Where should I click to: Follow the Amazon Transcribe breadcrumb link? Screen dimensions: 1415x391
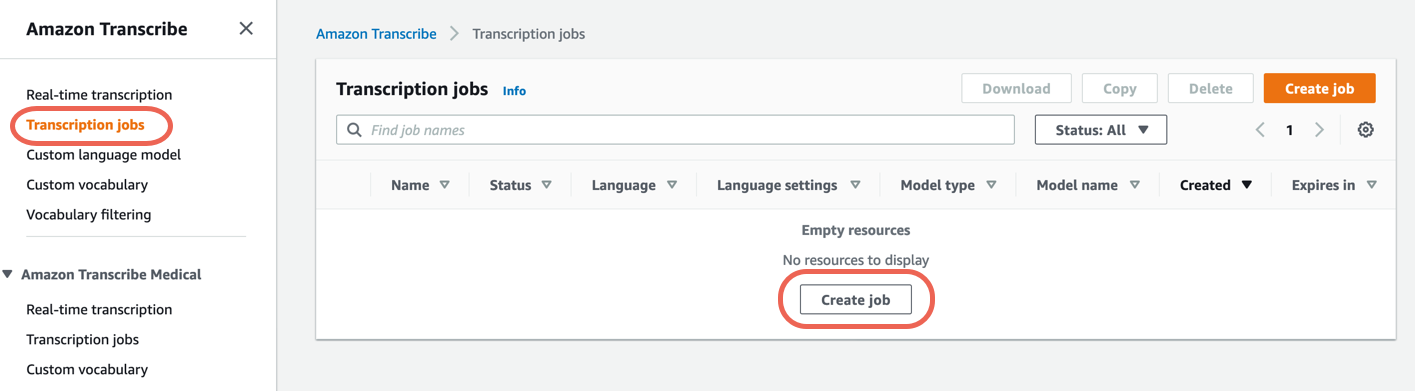point(376,34)
